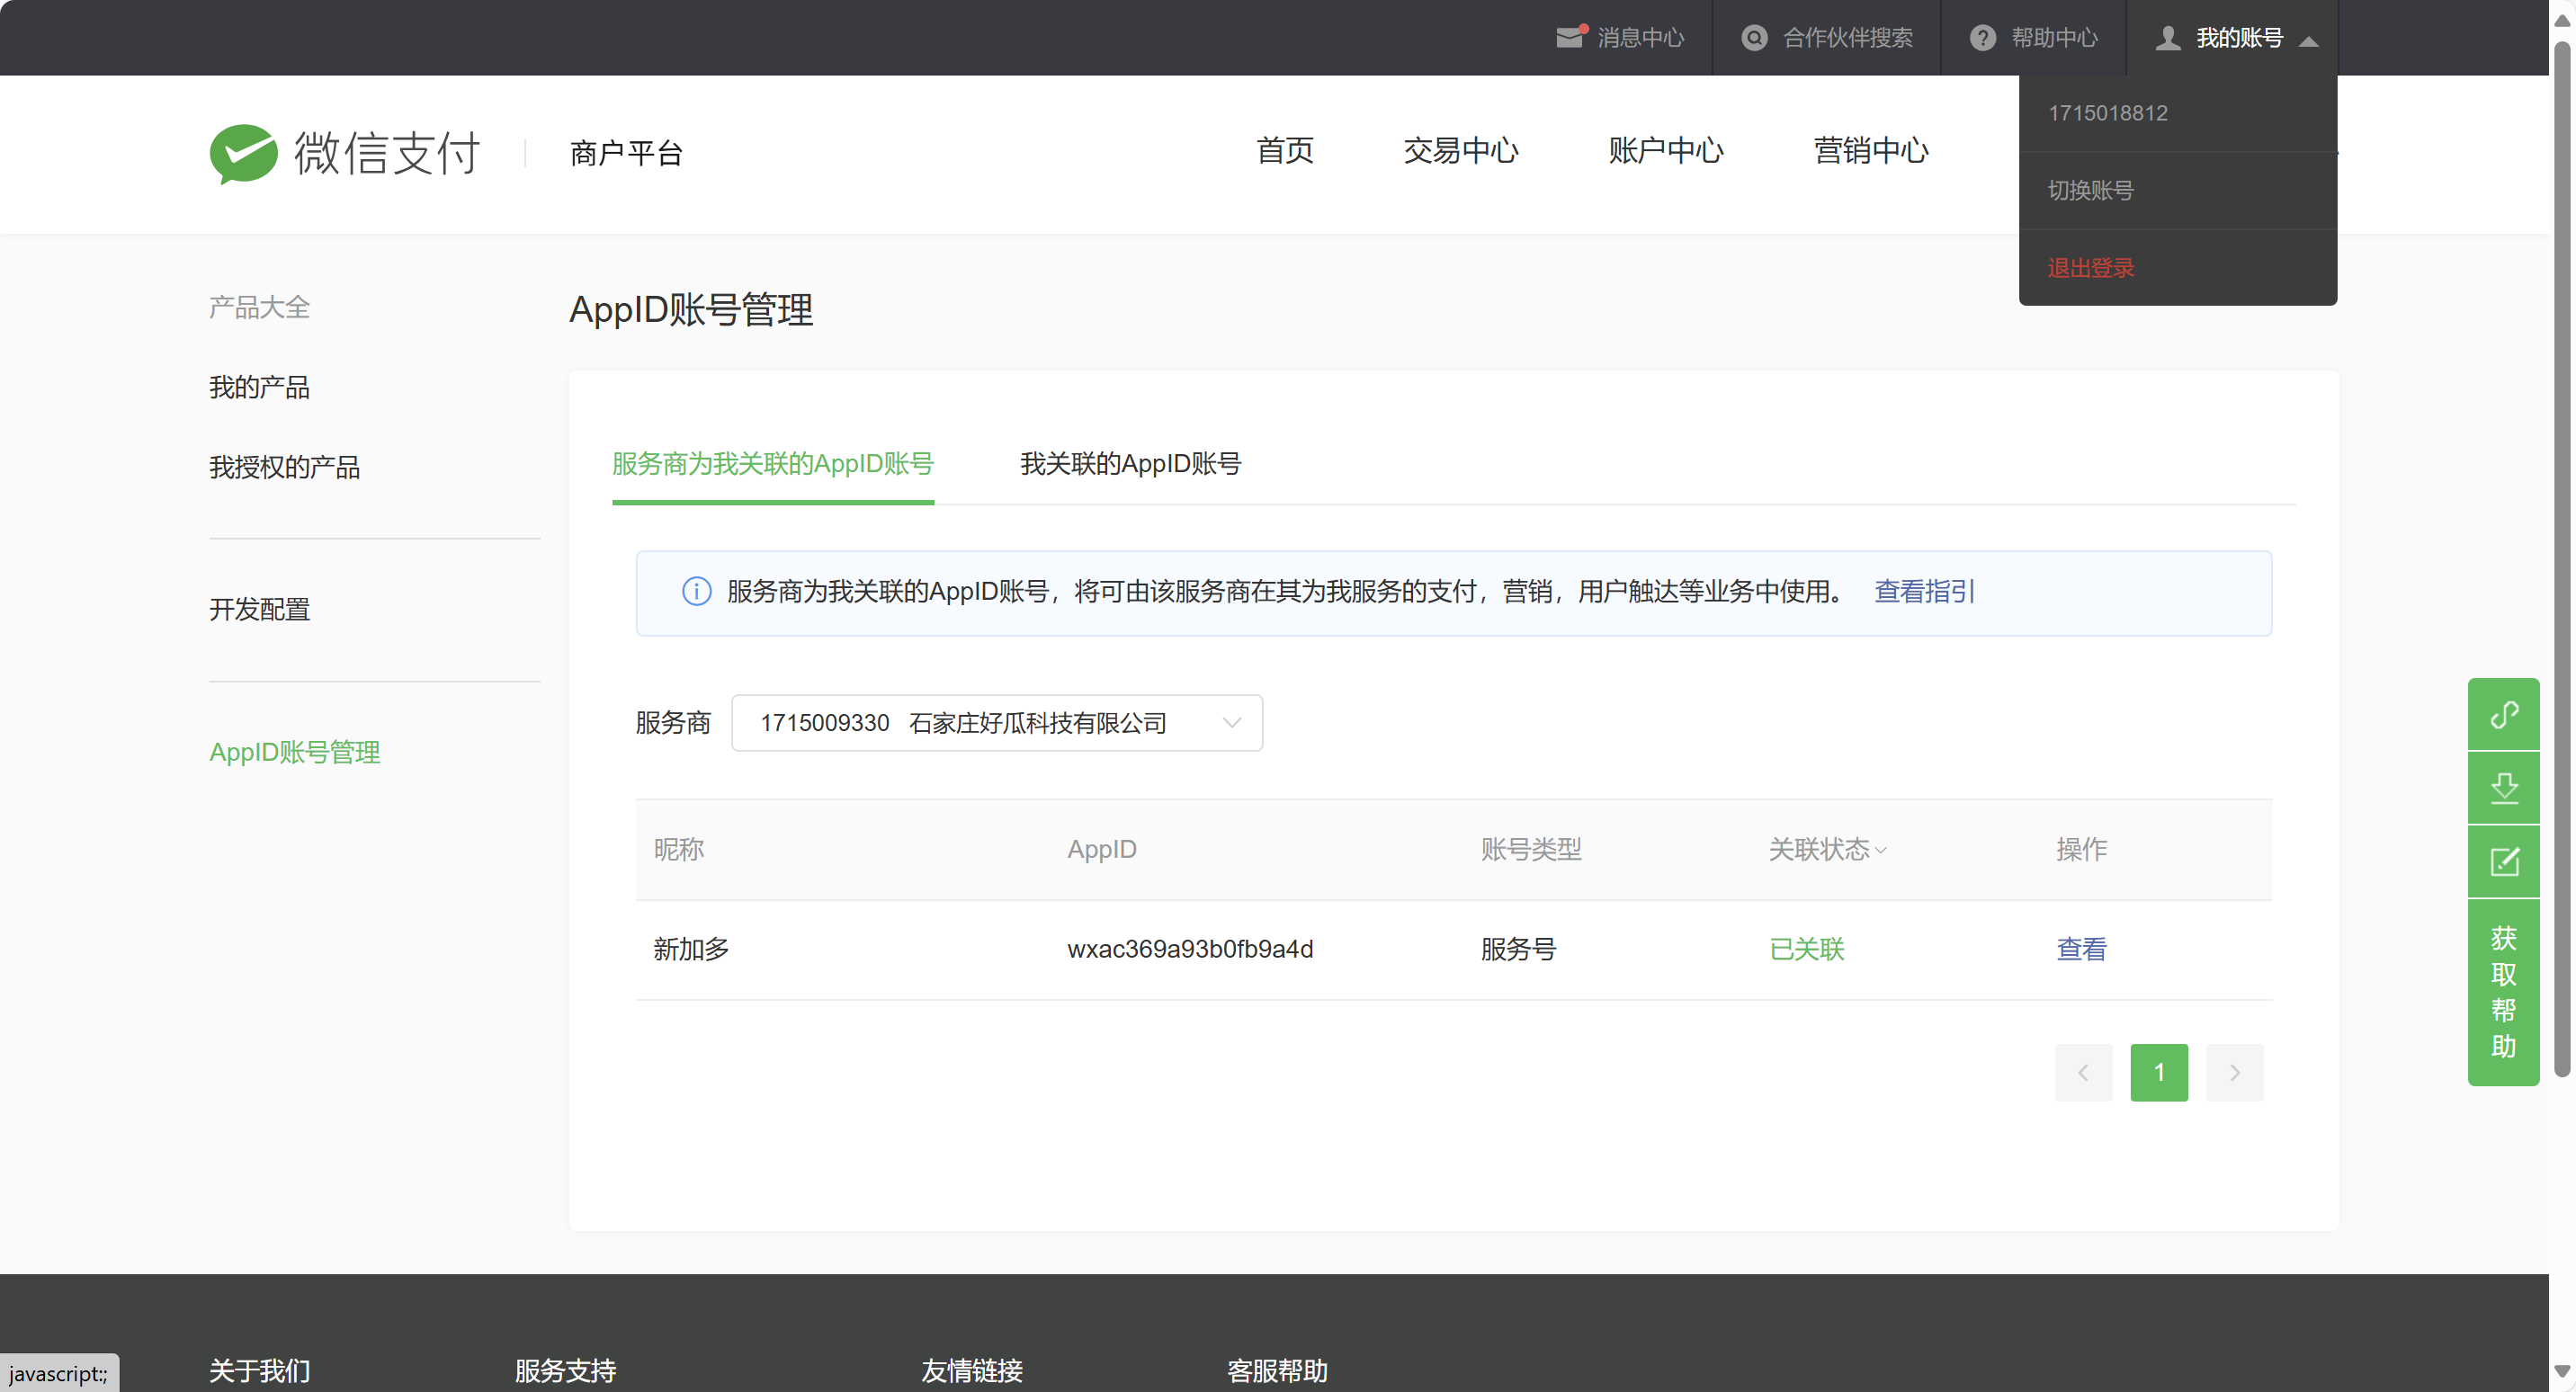2576x1392 pixels.
Task: Open the 查看指引 link
Action: coord(1924,592)
